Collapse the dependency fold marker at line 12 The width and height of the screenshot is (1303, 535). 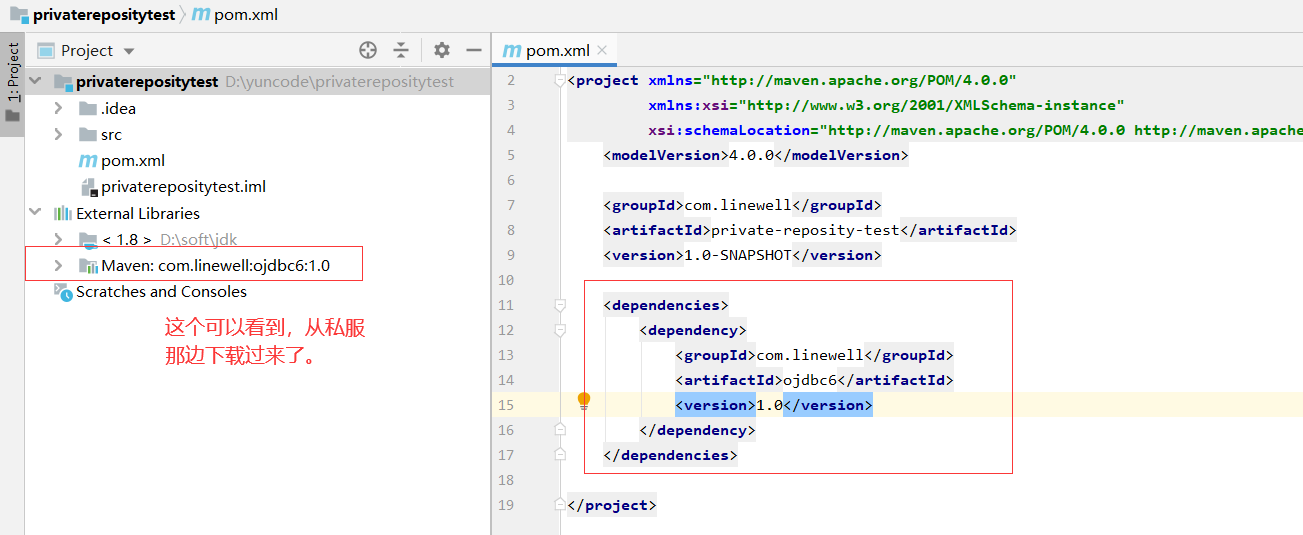pyautogui.click(x=559, y=330)
